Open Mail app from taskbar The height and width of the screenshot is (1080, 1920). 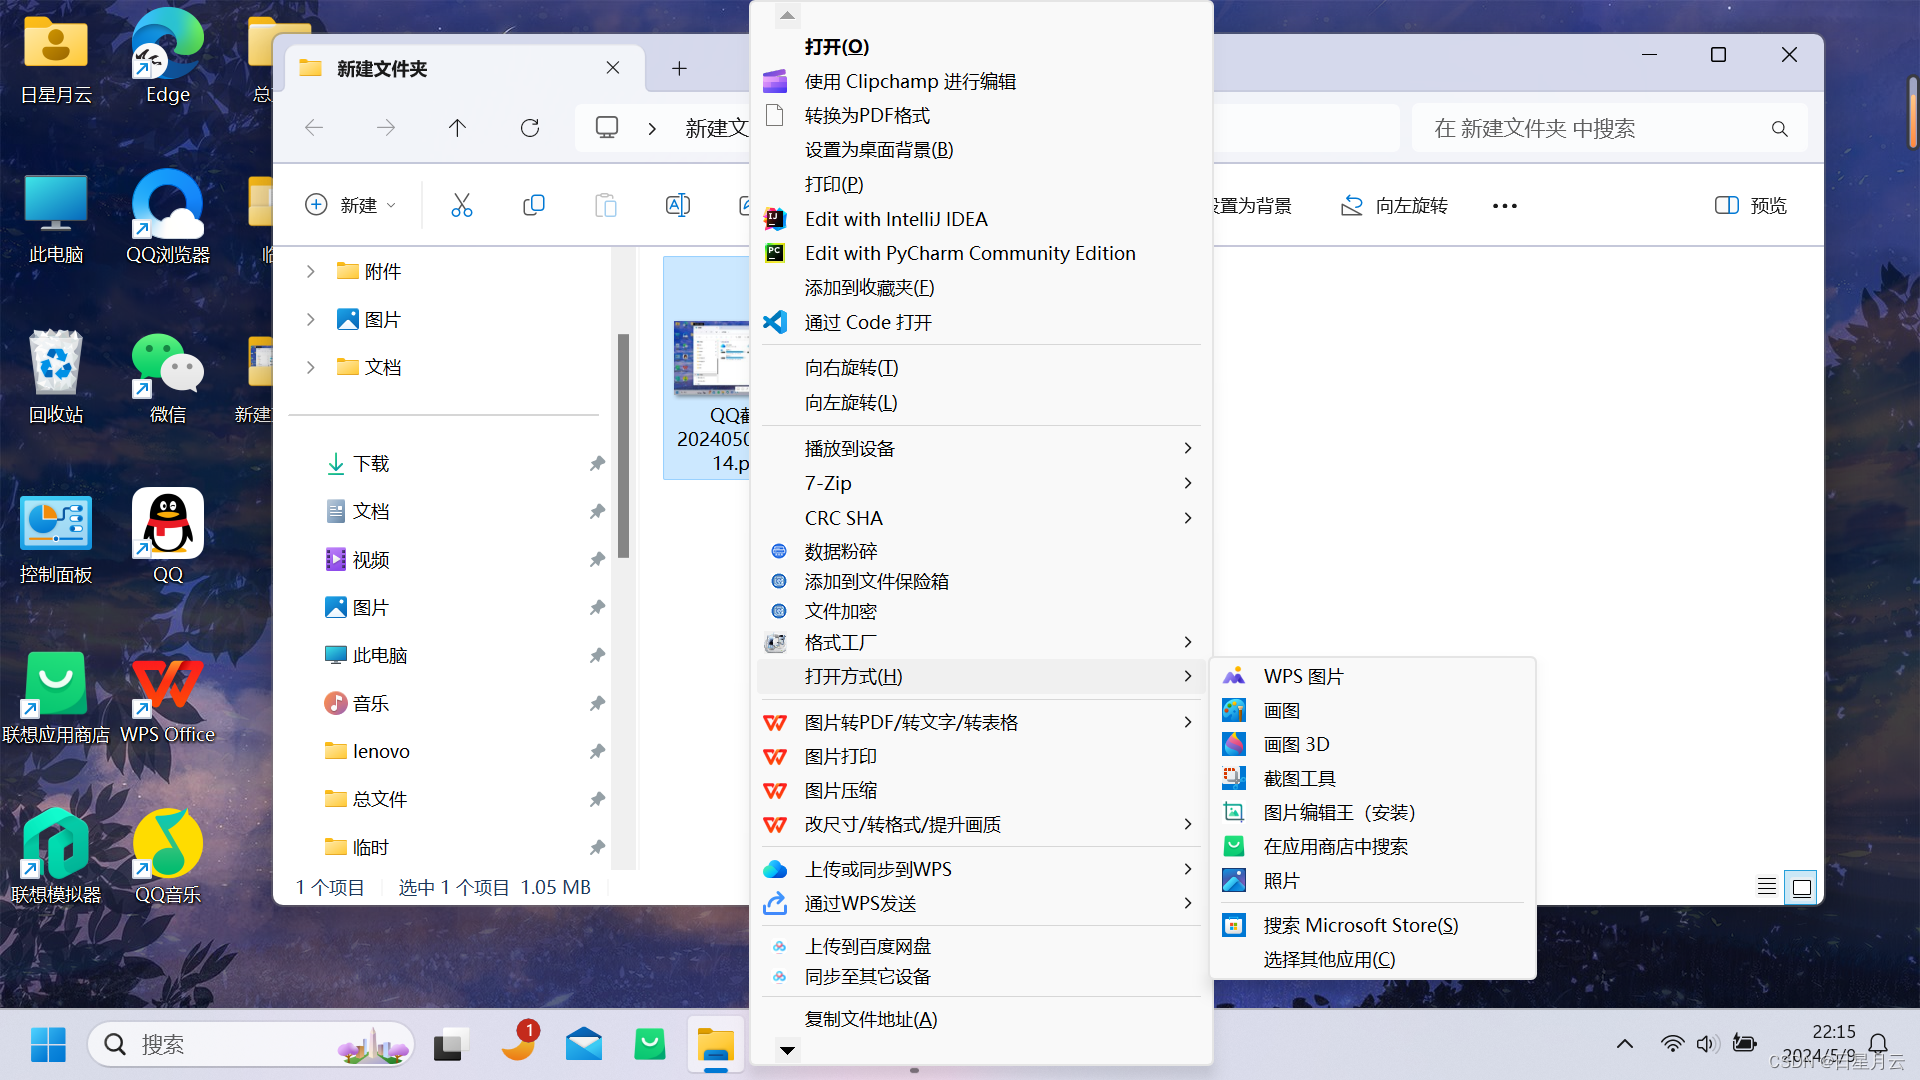(x=584, y=1044)
